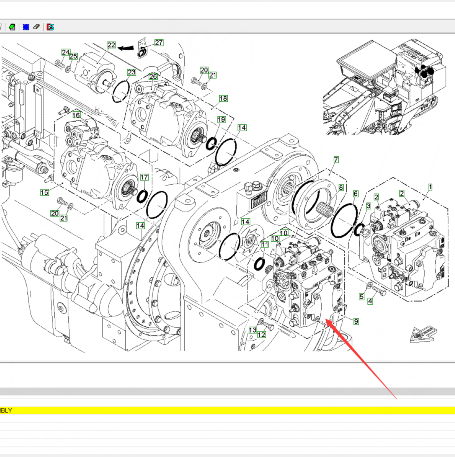Select part callout number 1

pos(430,188)
